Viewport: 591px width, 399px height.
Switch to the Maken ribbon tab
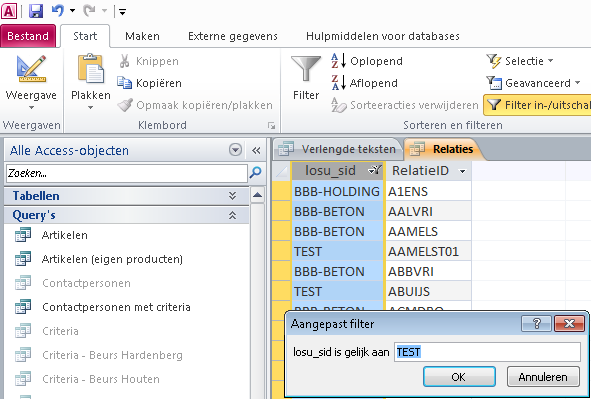pyautogui.click(x=142, y=36)
